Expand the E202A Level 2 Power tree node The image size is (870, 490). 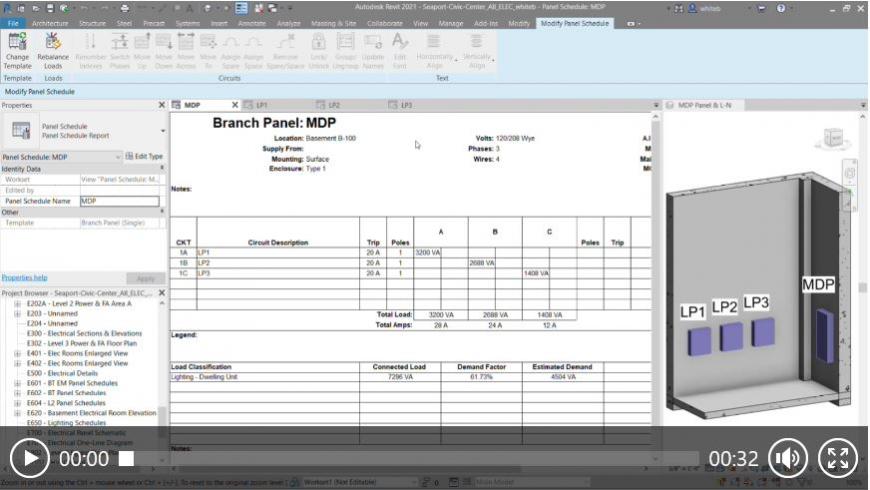pos(17,304)
